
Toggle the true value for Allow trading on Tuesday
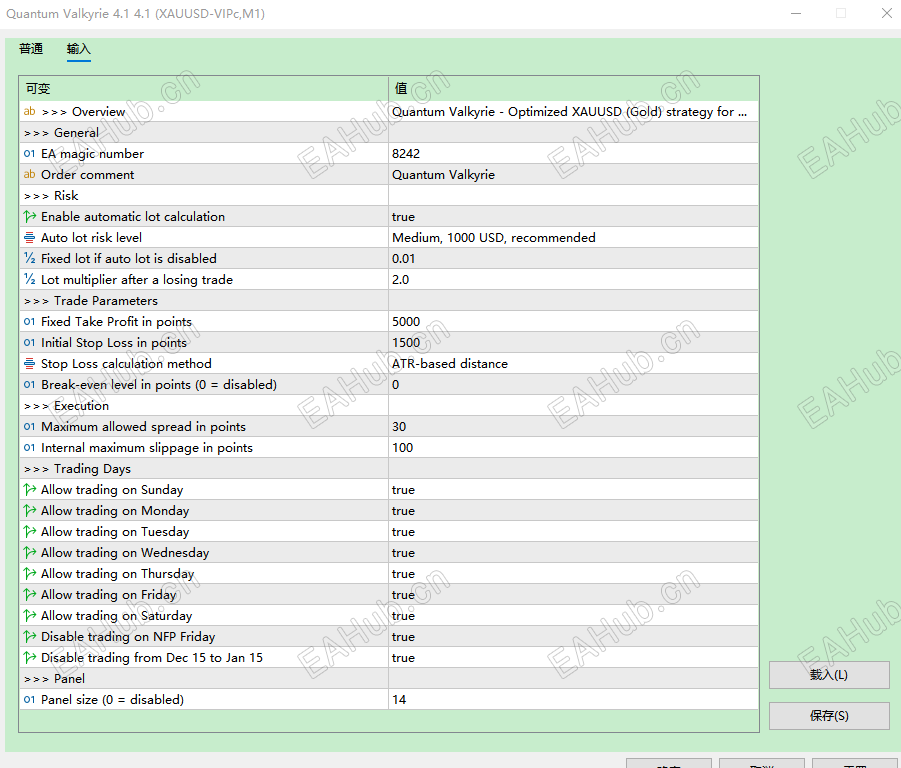pyautogui.click(x=573, y=531)
